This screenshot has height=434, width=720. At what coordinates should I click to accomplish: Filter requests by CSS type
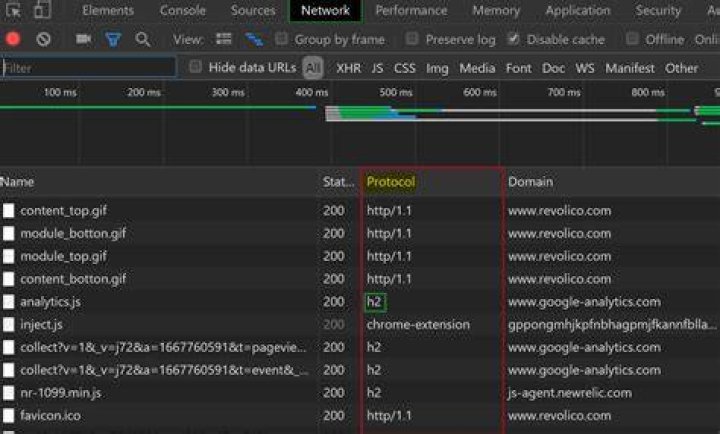405,68
